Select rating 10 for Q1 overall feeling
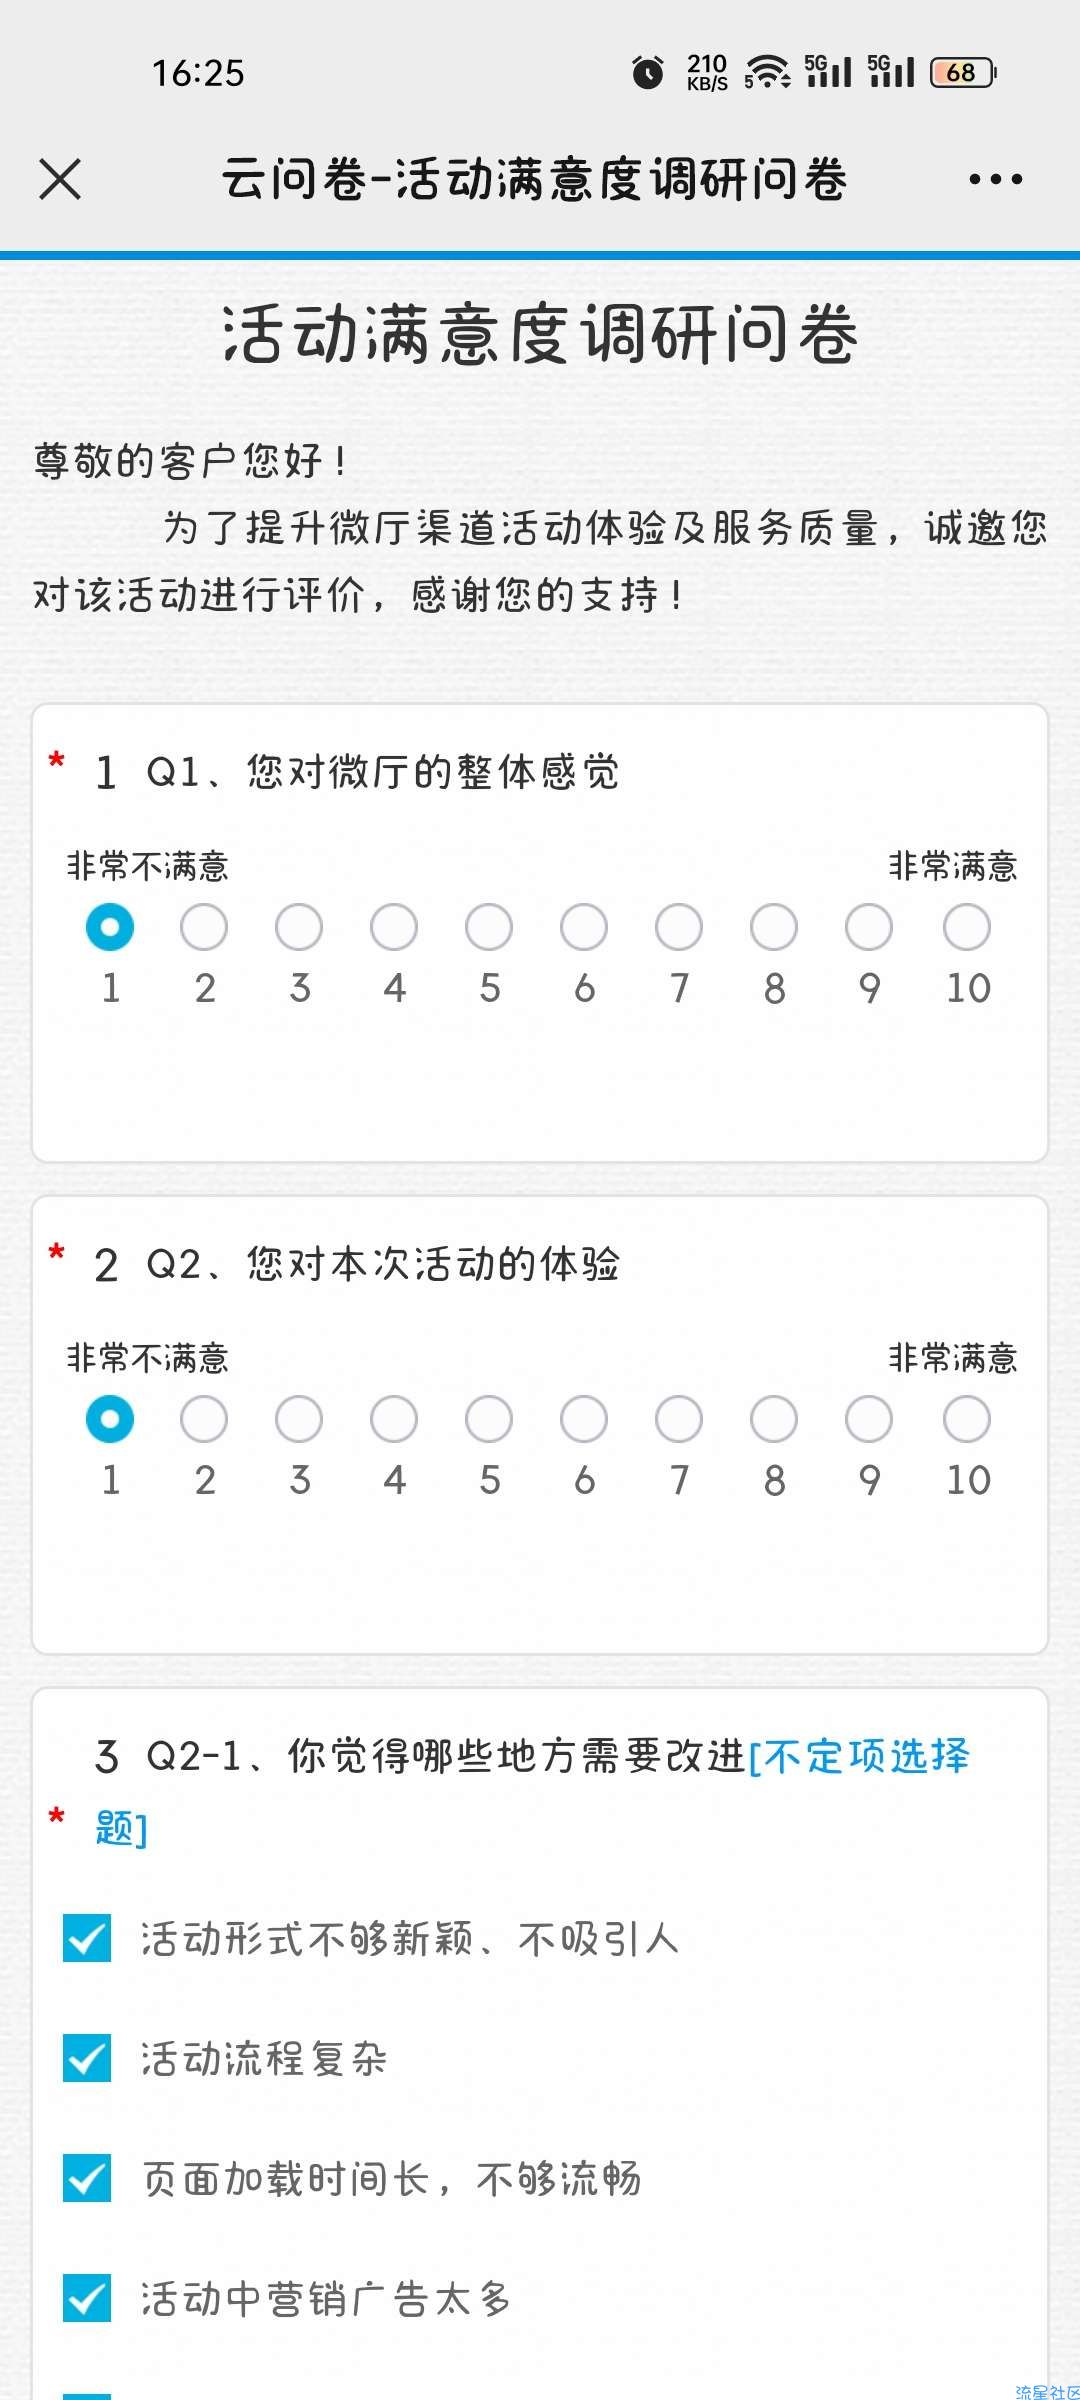Image resolution: width=1080 pixels, height=2400 pixels. pos(966,927)
